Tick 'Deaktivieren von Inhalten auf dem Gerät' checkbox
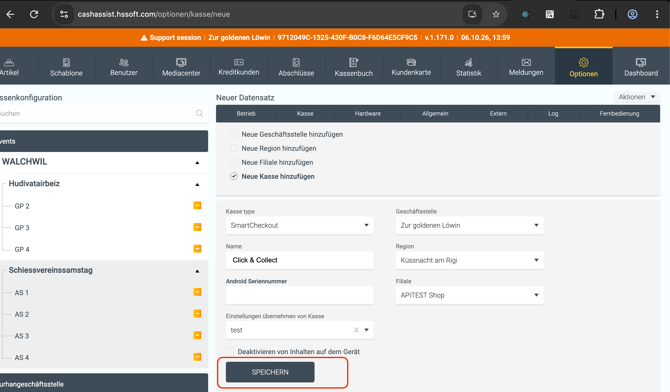Viewport: 670px width, 392px height. click(230, 351)
